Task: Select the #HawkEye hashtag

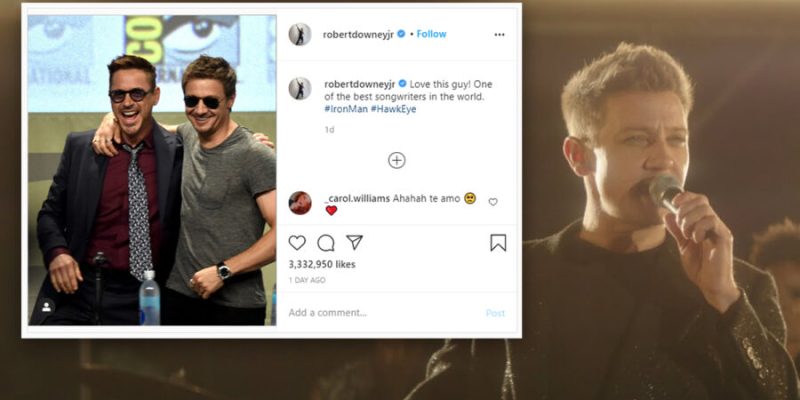Action: (x=393, y=109)
